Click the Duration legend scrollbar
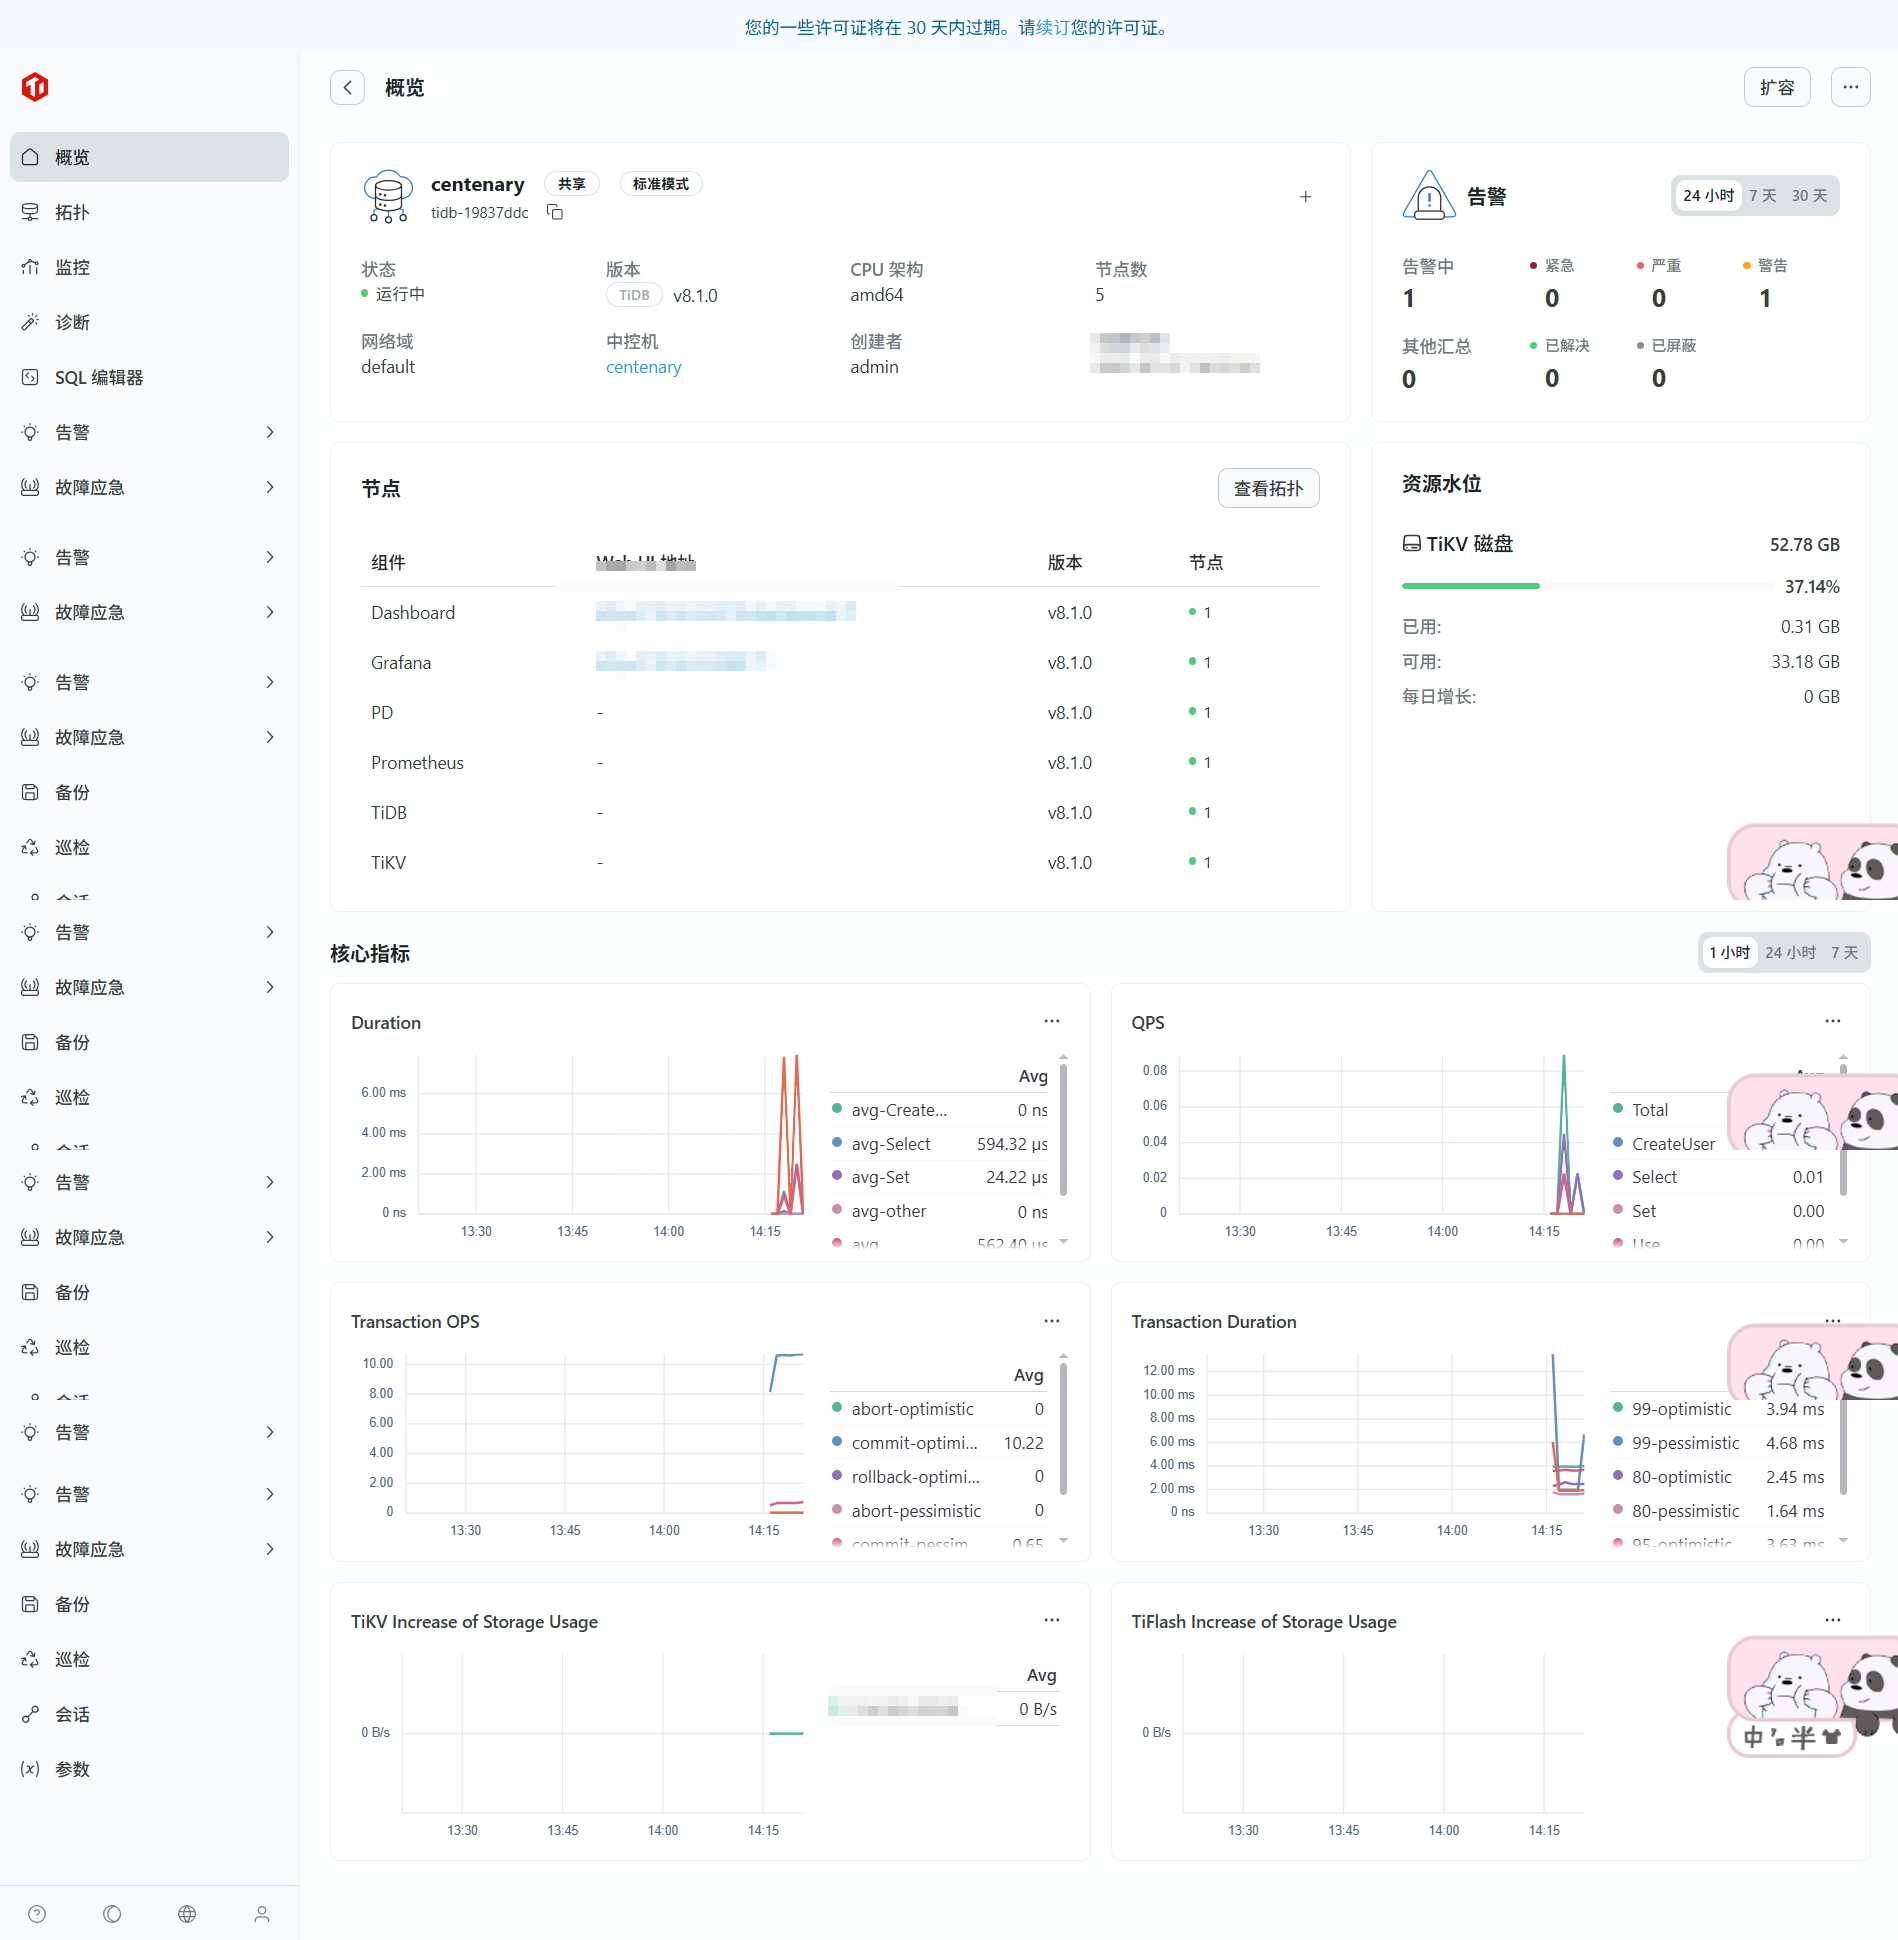Viewport: 1898px width, 1940px height. click(1063, 1130)
